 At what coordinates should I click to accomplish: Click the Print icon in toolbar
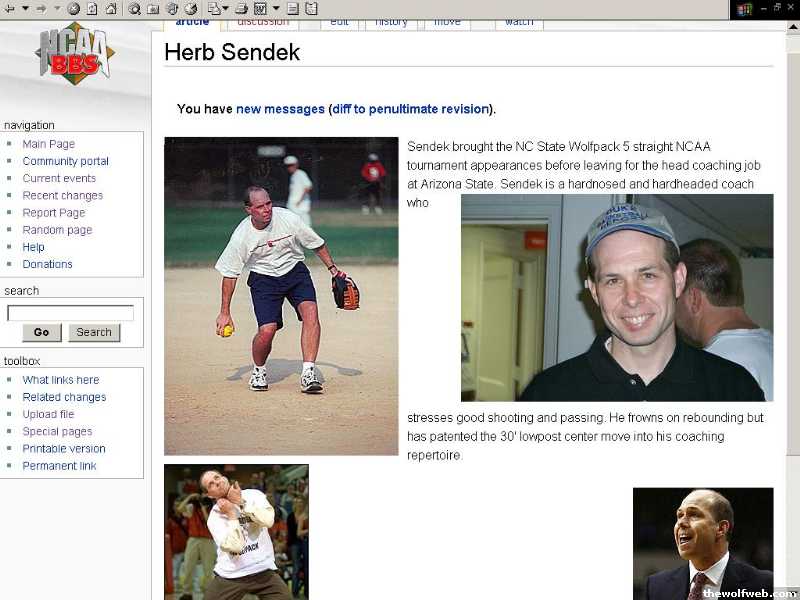[241, 9]
